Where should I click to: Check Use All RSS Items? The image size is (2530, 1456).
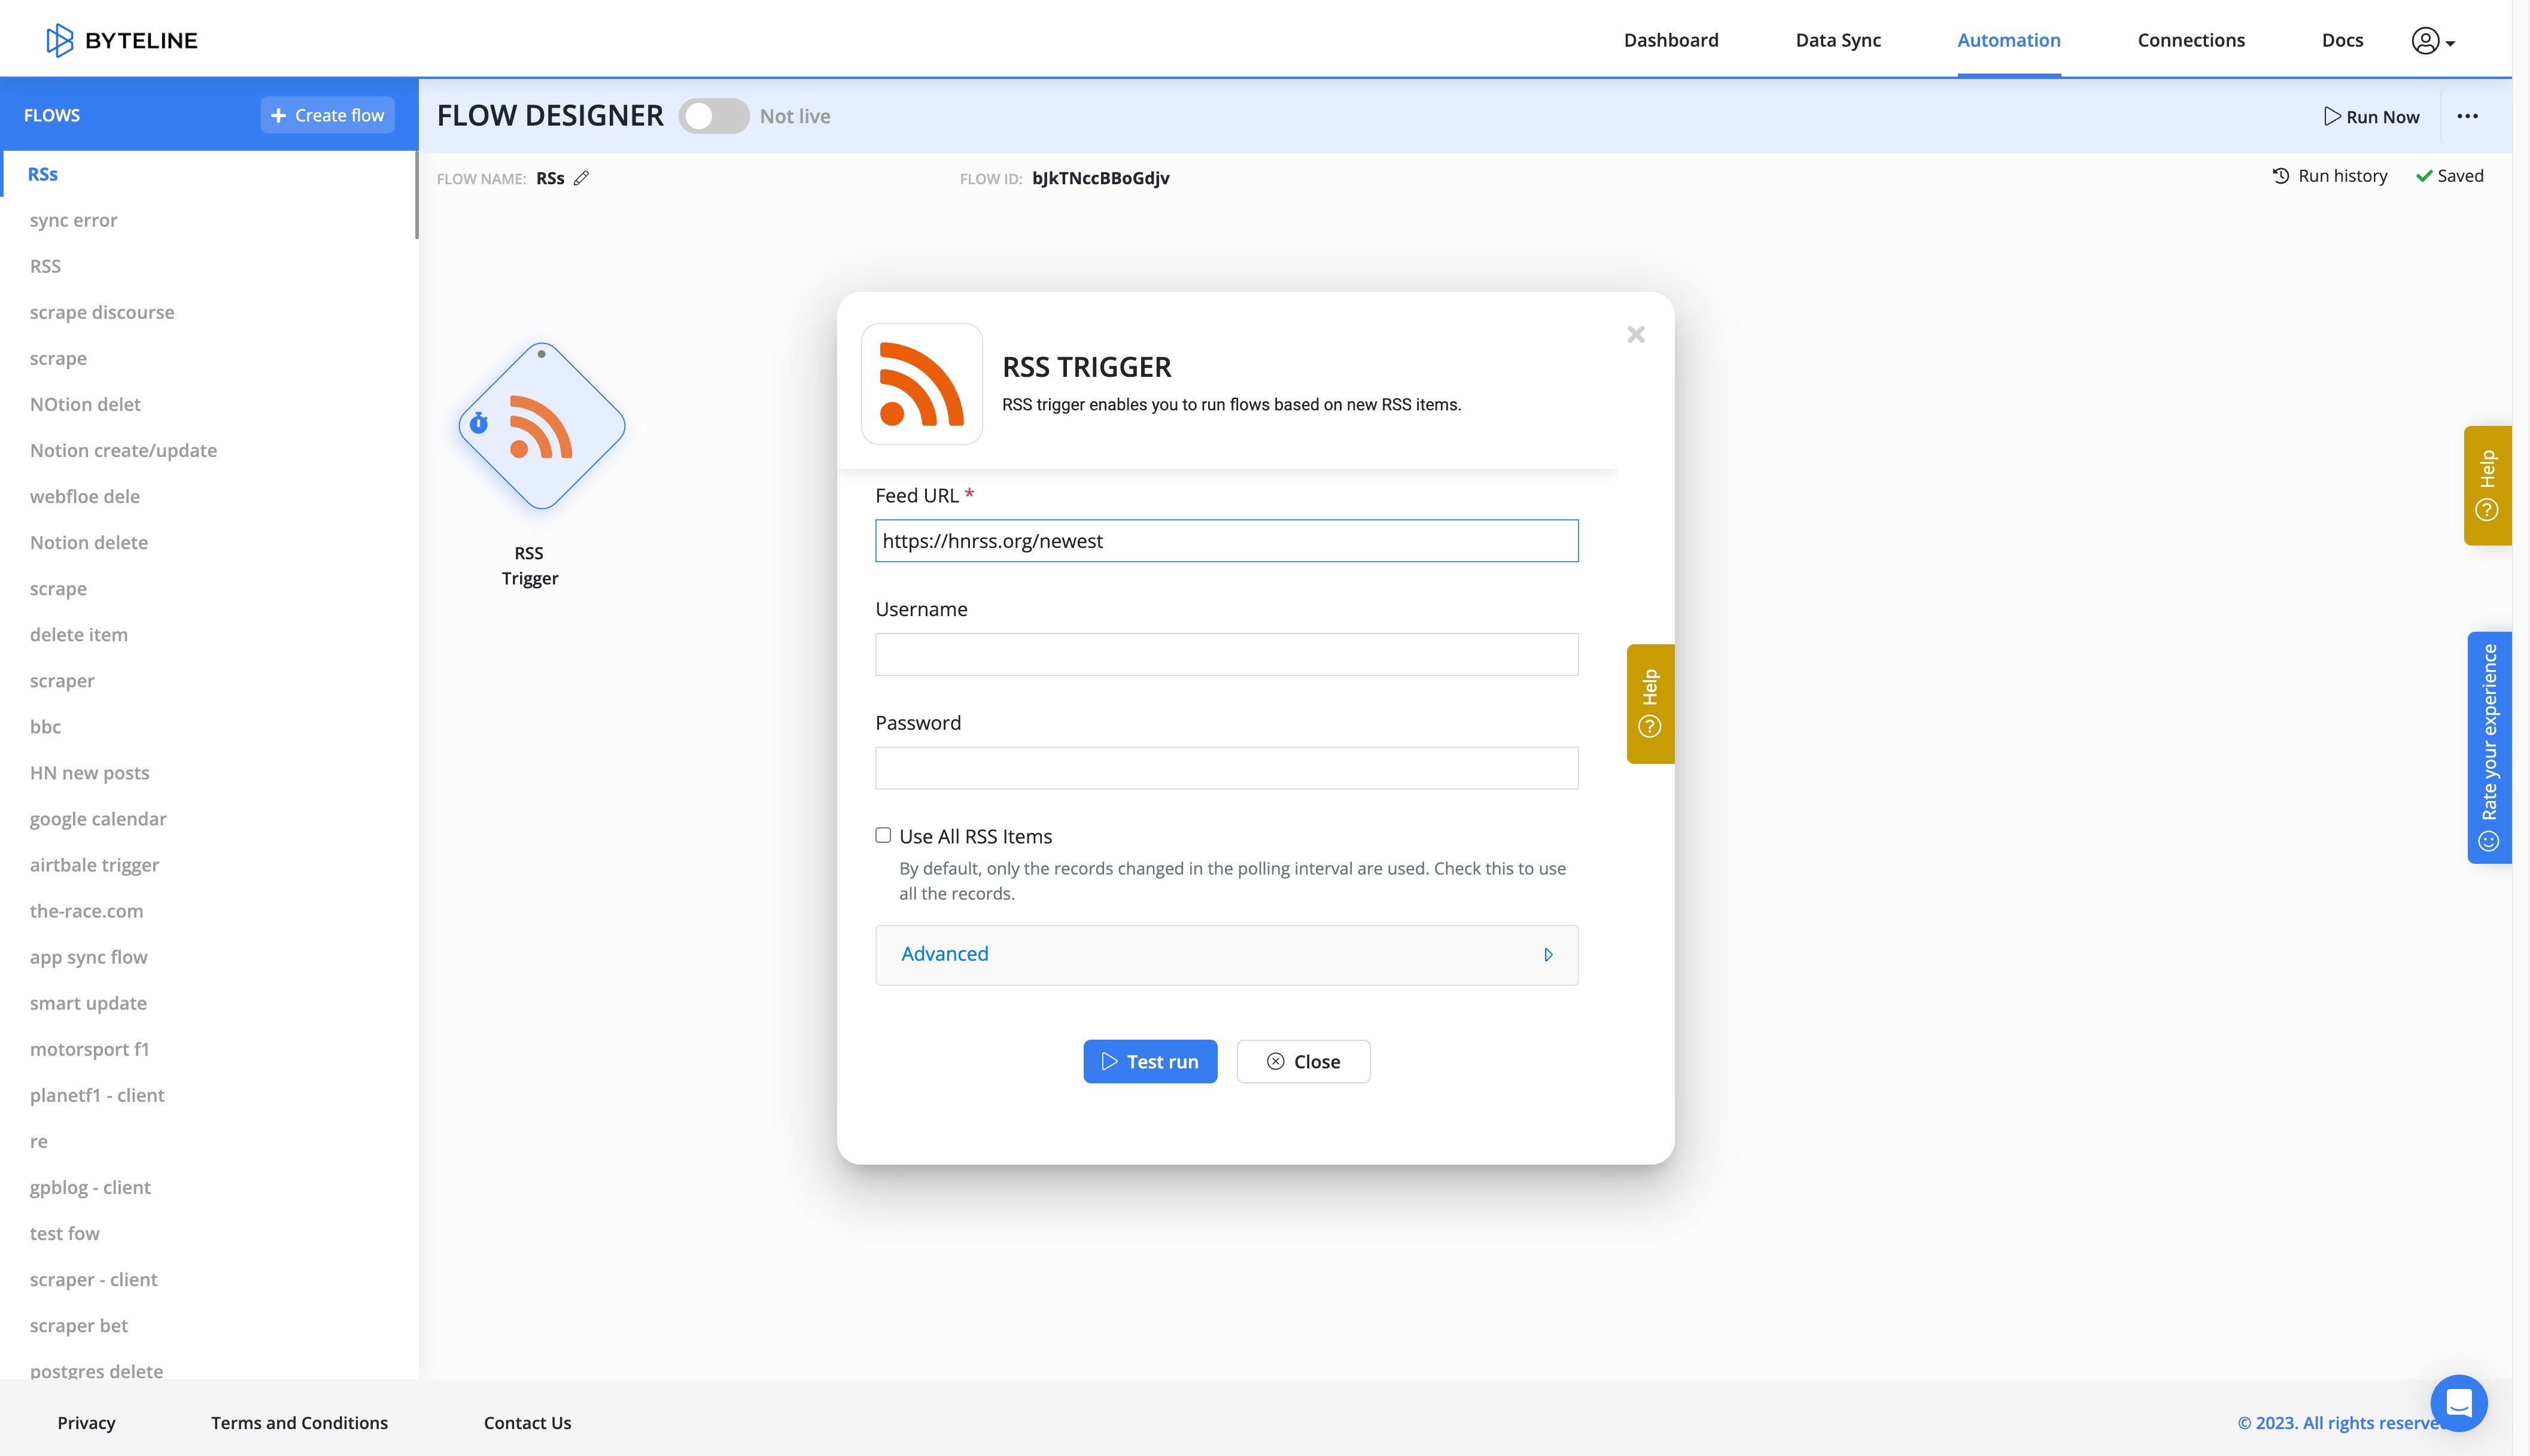(883, 835)
